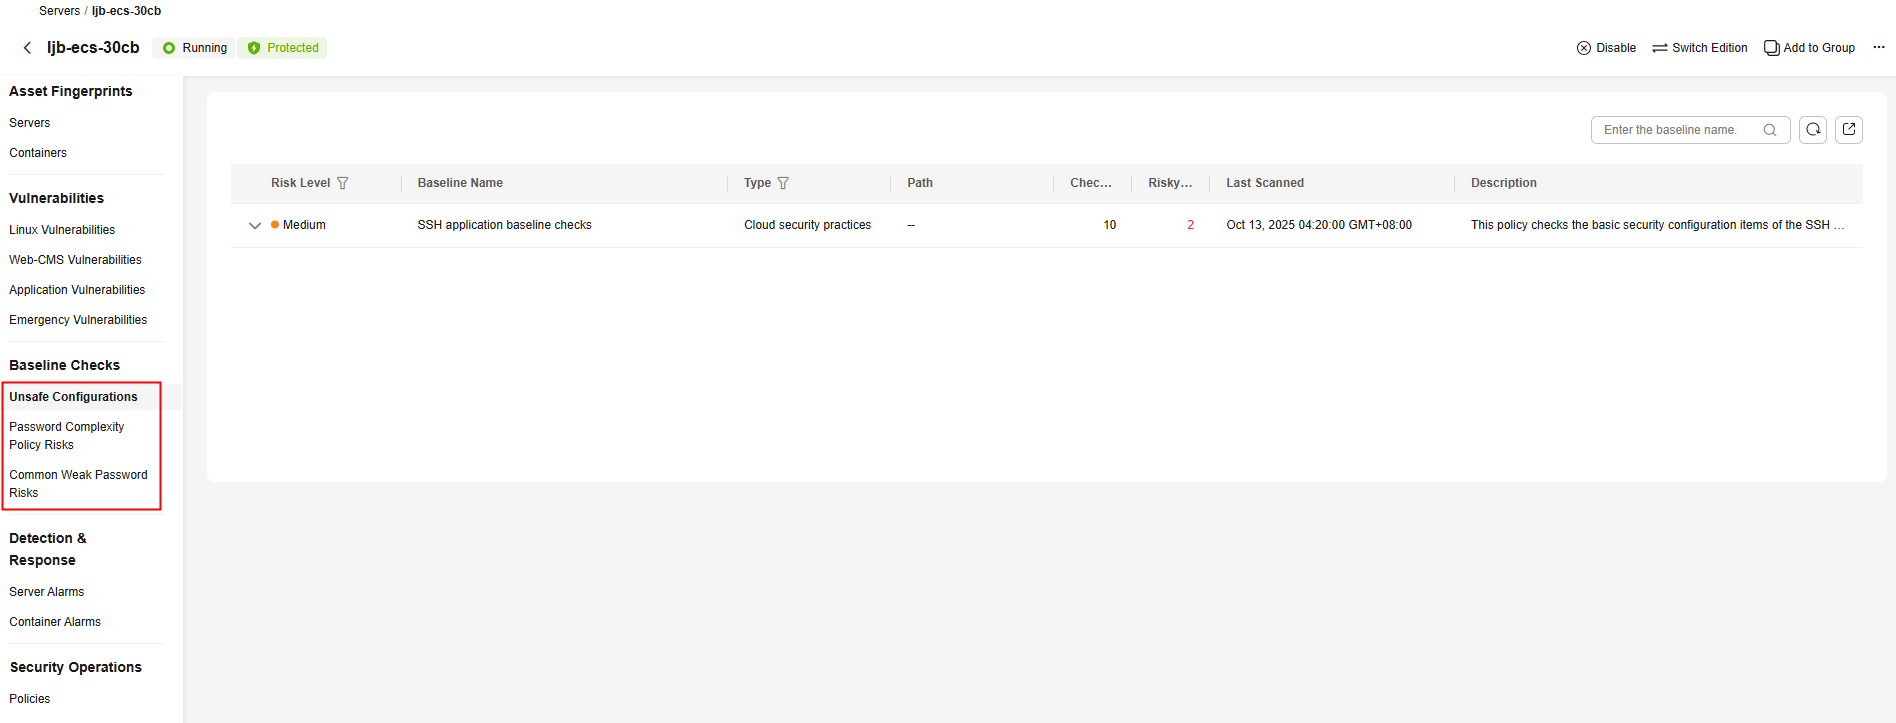Image resolution: width=1896 pixels, height=723 pixels.
Task: Click the export icon at table top
Action: point(1849,130)
